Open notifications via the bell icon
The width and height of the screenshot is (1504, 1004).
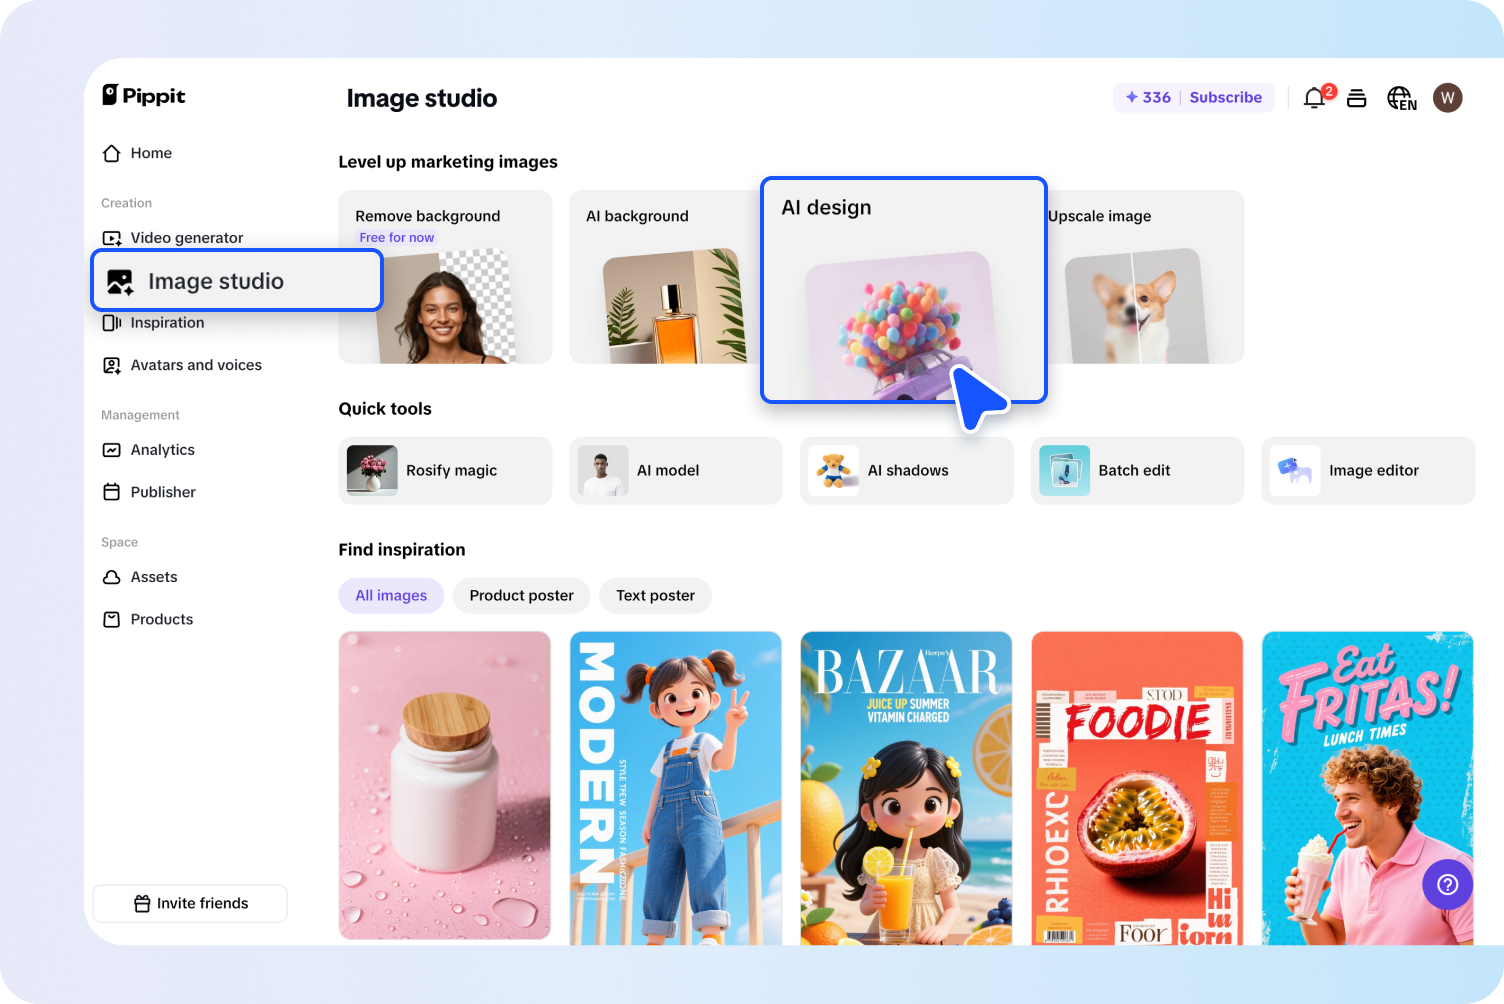tap(1314, 97)
